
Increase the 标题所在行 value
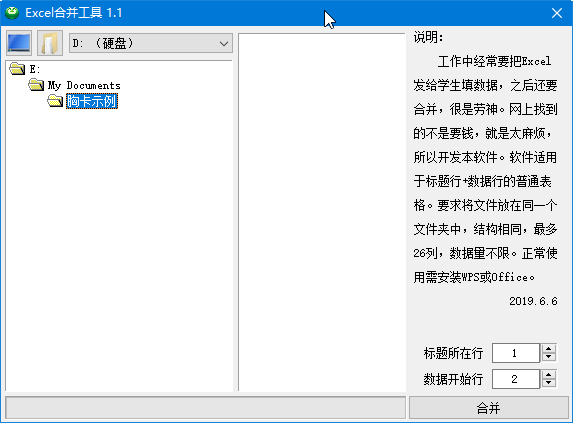[549, 348]
